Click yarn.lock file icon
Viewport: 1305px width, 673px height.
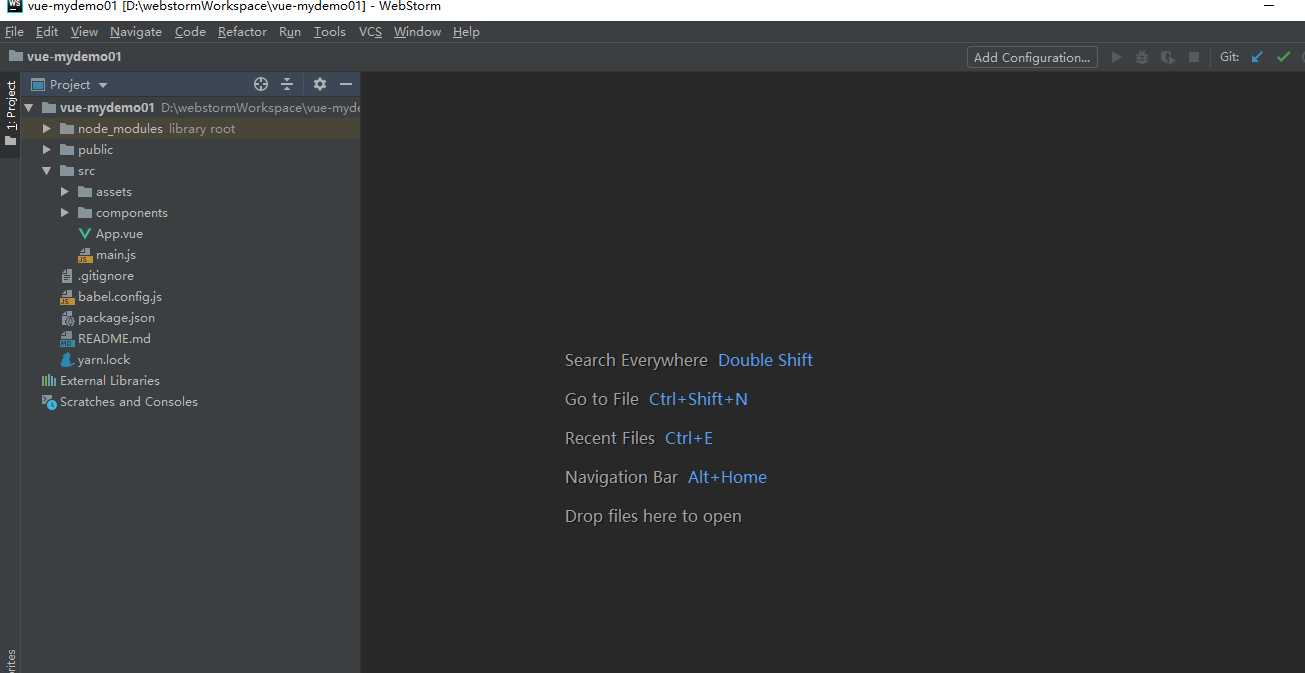tap(67, 360)
